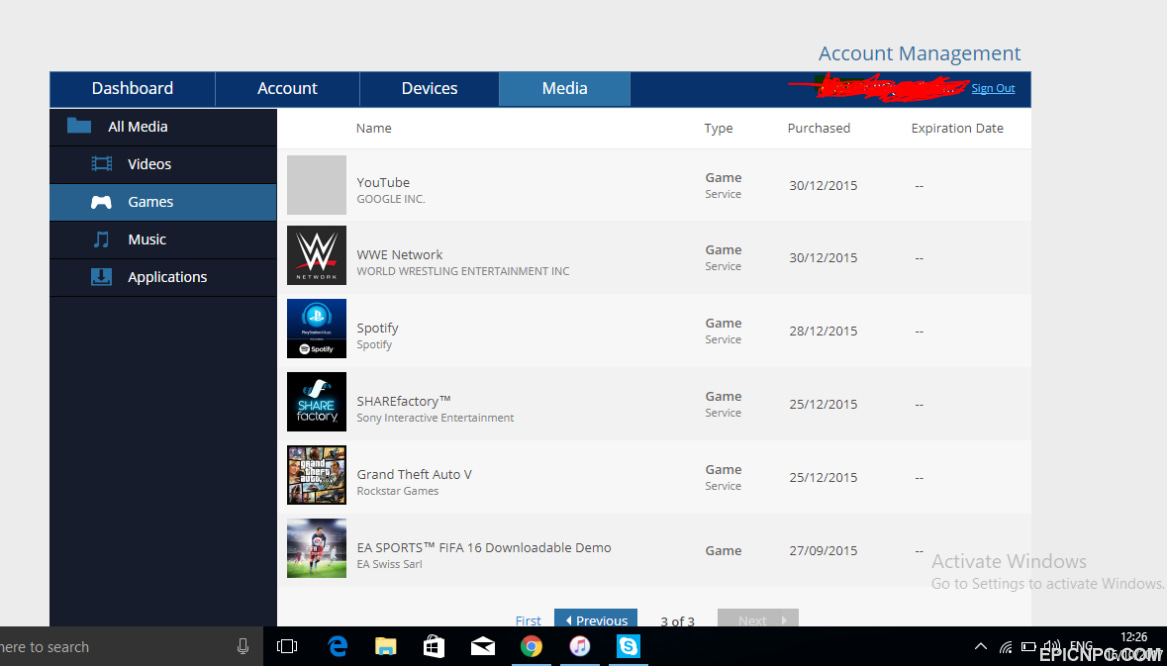Click the Account Management heading
Viewport: 1167px width, 666px height.
coord(920,54)
